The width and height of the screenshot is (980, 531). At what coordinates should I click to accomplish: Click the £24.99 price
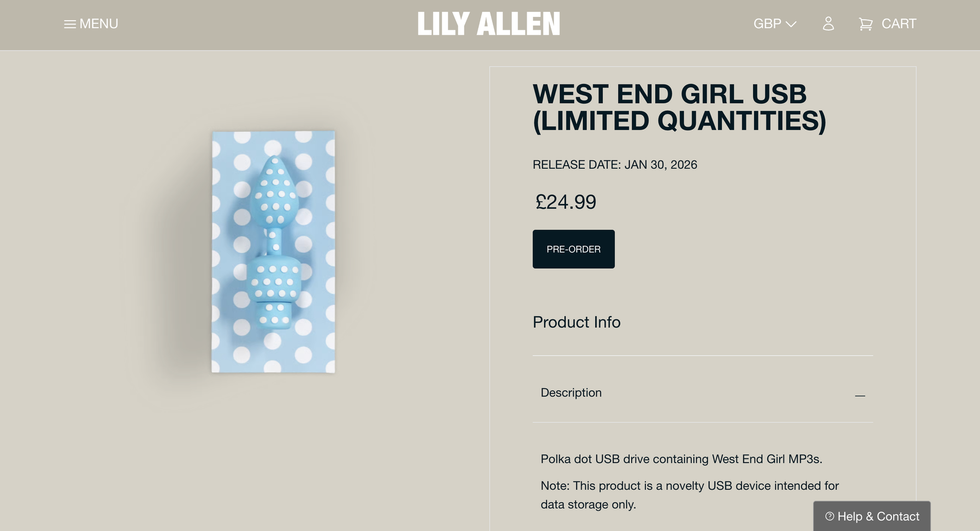point(566,202)
